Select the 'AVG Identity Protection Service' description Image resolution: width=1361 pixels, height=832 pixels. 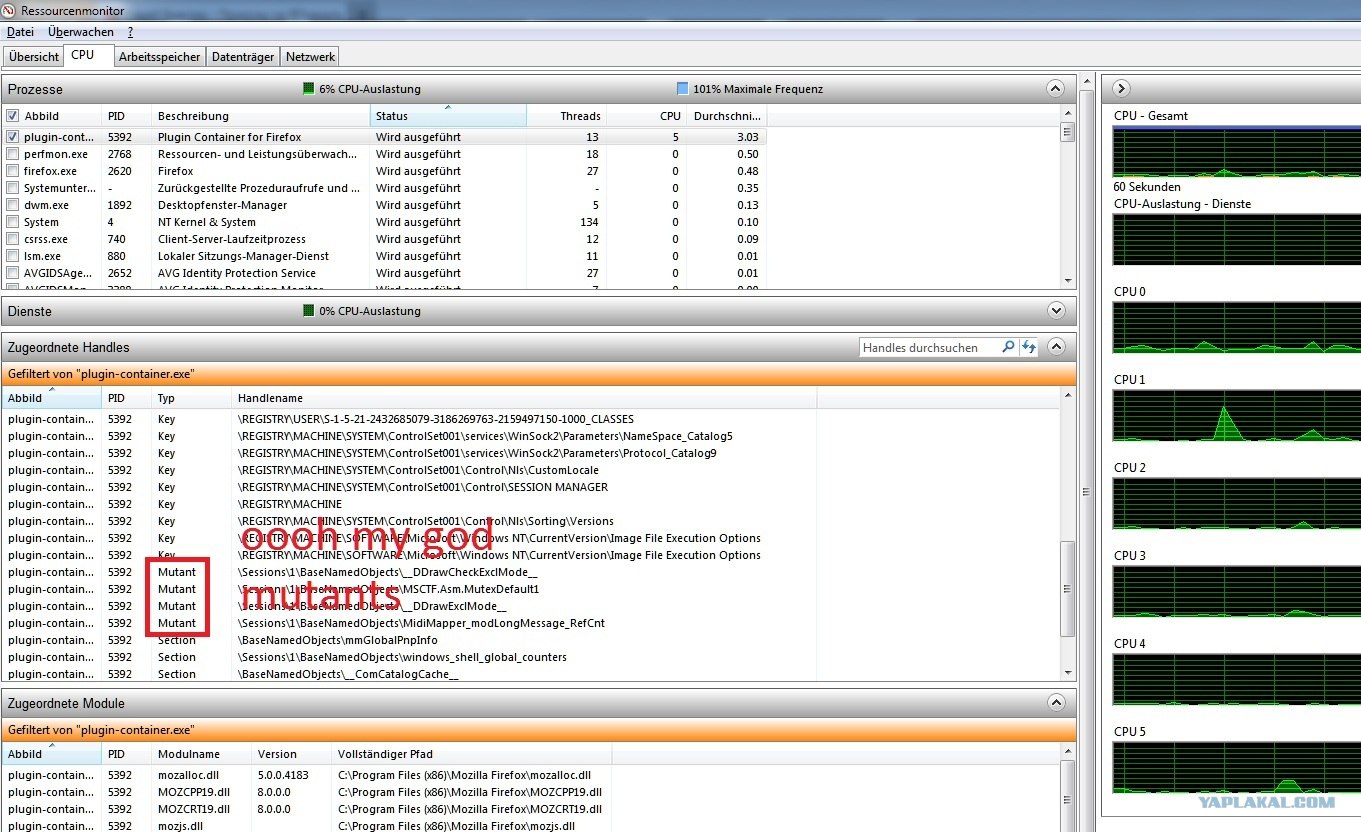[x=237, y=273]
